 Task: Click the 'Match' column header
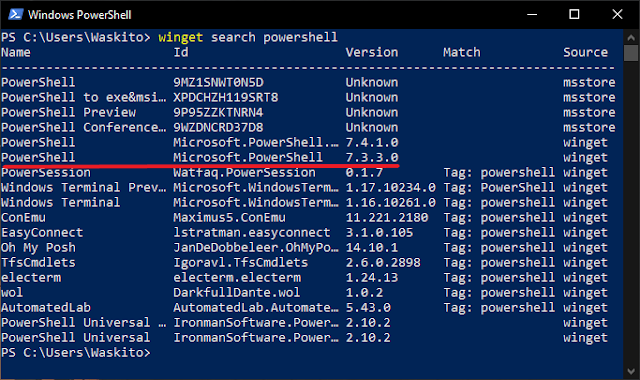coord(462,52)
